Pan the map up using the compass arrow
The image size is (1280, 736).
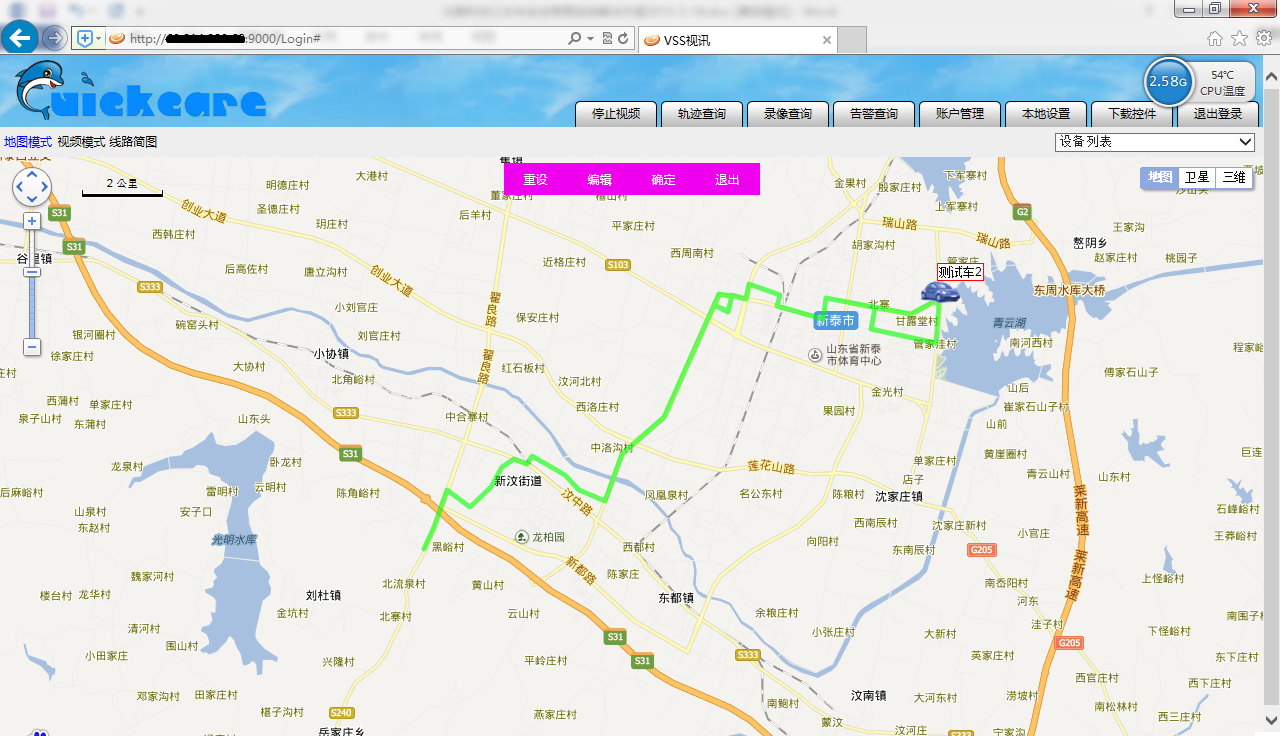[x=32, y=174]
